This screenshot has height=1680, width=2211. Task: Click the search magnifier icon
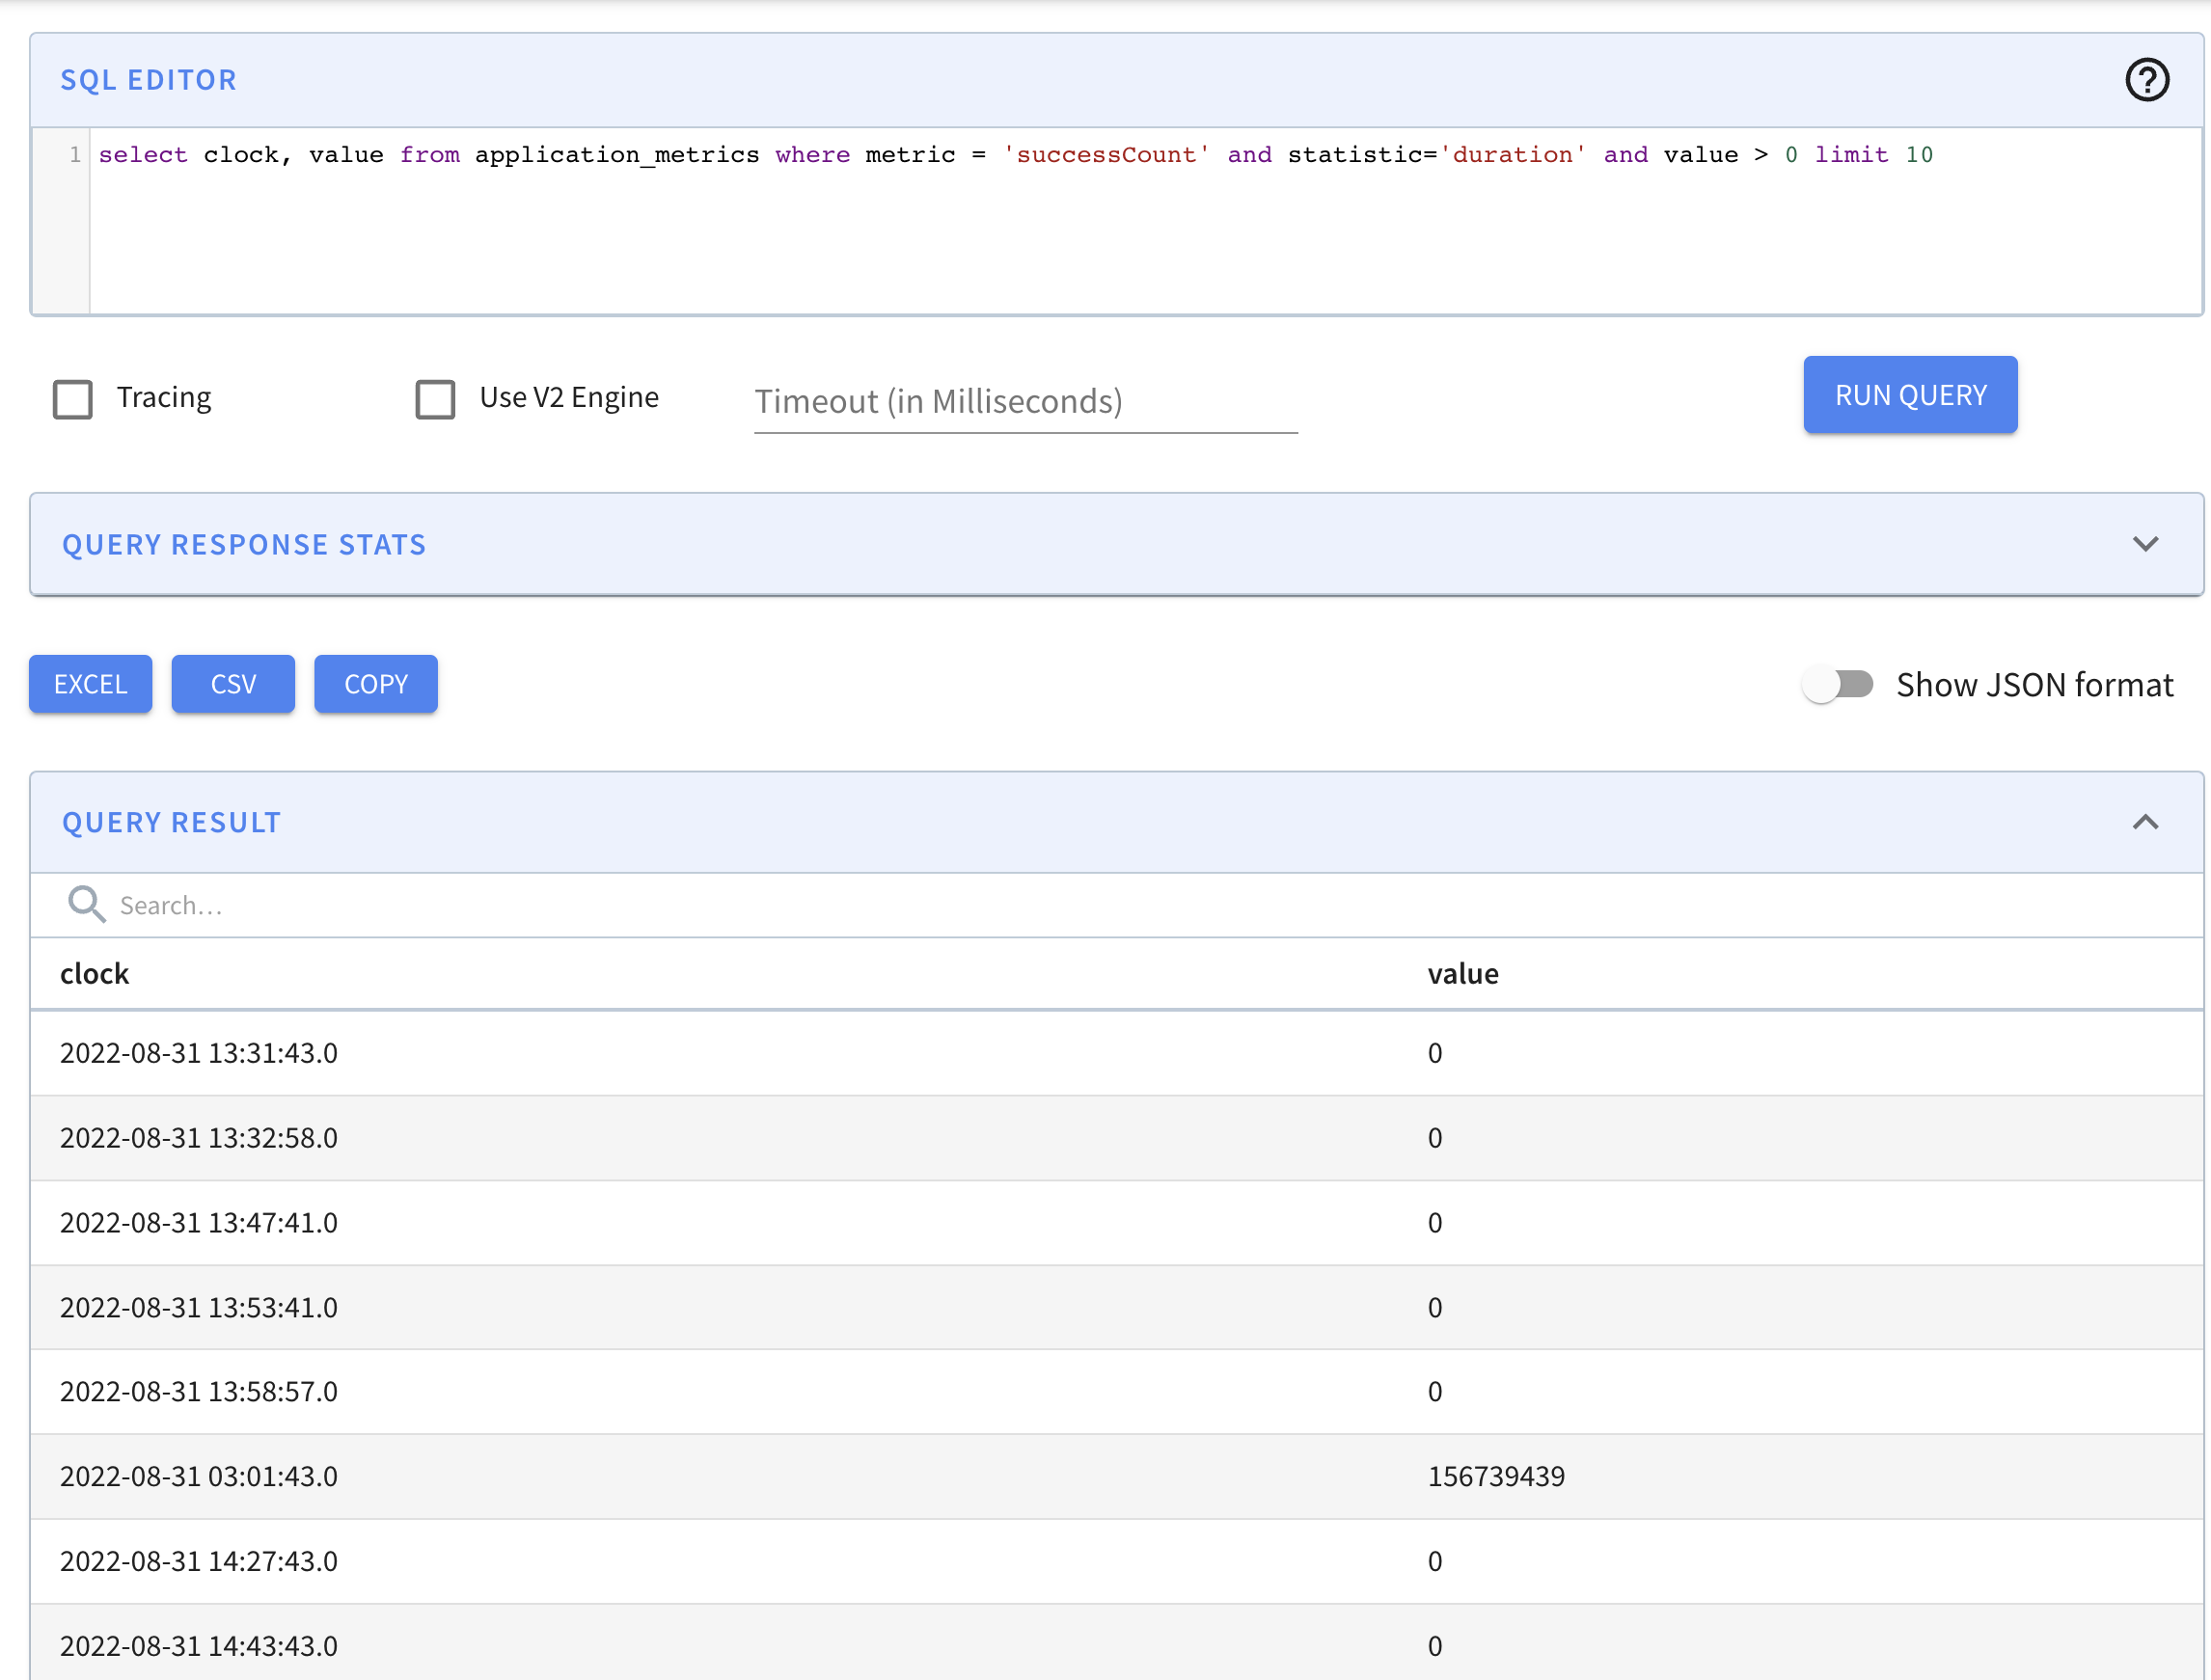86,904
